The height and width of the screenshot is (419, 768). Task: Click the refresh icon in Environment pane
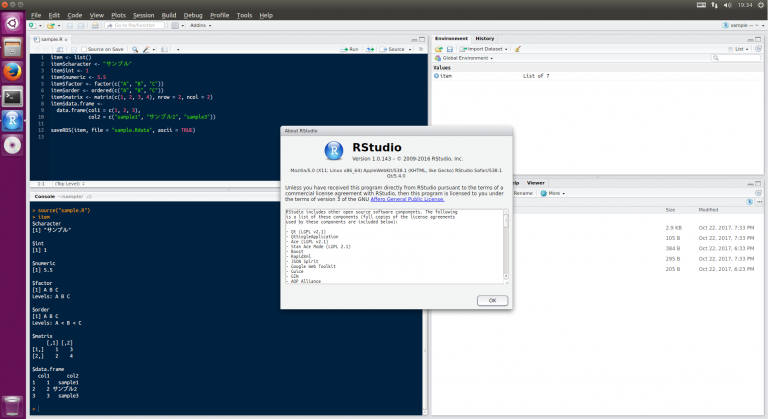758,49
